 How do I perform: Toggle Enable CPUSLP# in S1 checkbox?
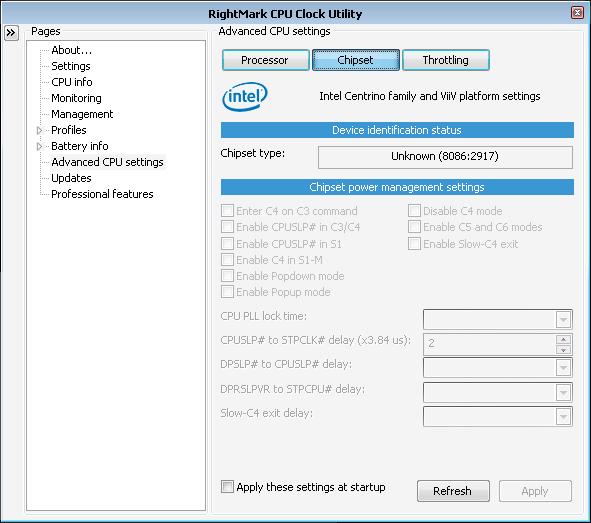coord(227,244)
